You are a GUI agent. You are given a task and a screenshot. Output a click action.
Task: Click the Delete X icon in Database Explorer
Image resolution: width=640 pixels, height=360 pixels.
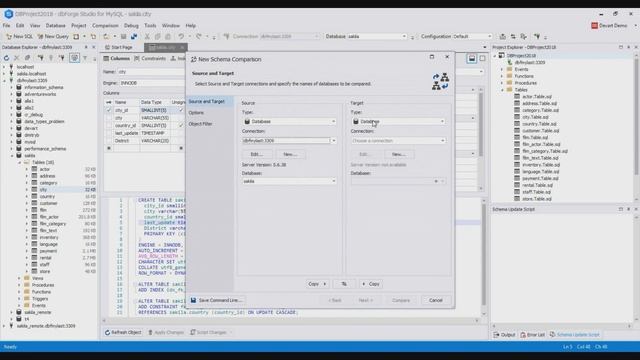point(17,58)
